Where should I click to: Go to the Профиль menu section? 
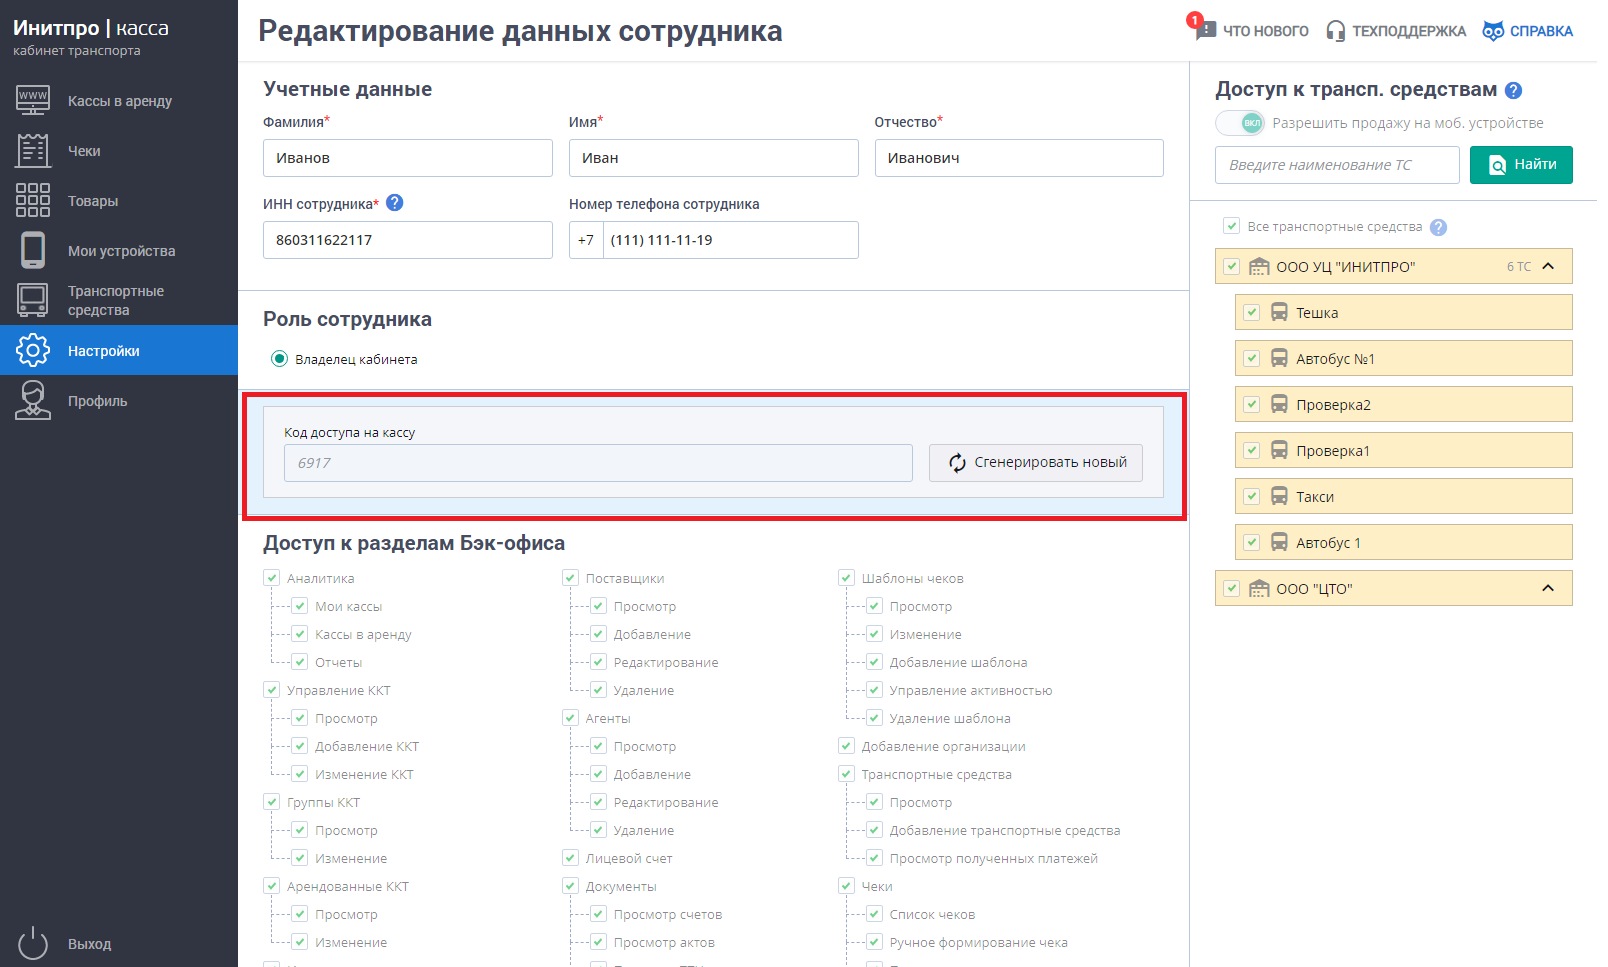119,400
